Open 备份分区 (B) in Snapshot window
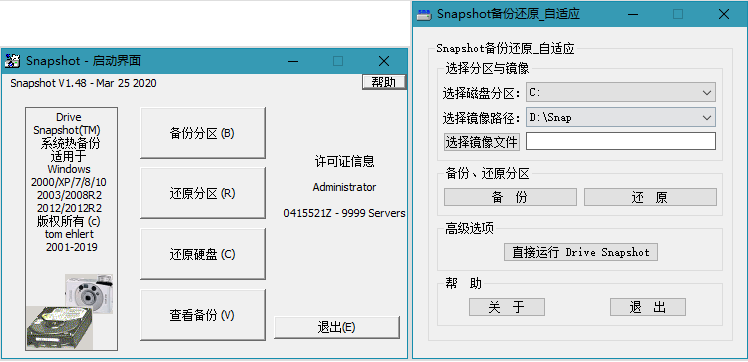This screenshot has width=748, height=362. 203,133
